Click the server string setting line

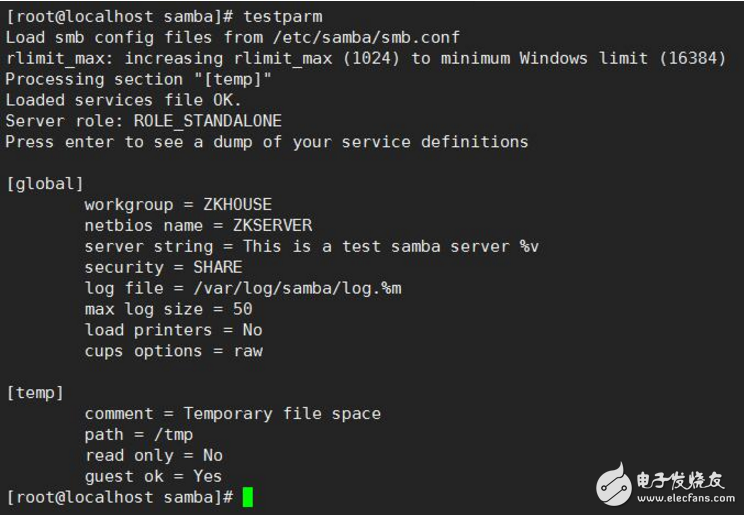click(x=311, y=246)
